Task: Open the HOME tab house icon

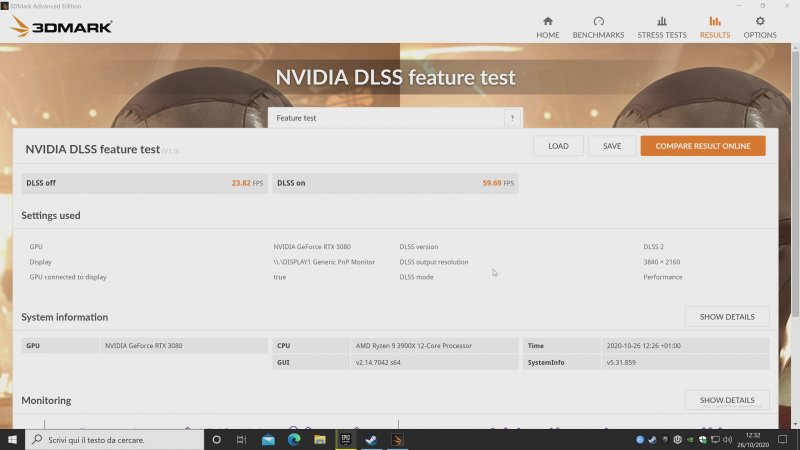Action: pyautogui.click(x=547, y=21)
